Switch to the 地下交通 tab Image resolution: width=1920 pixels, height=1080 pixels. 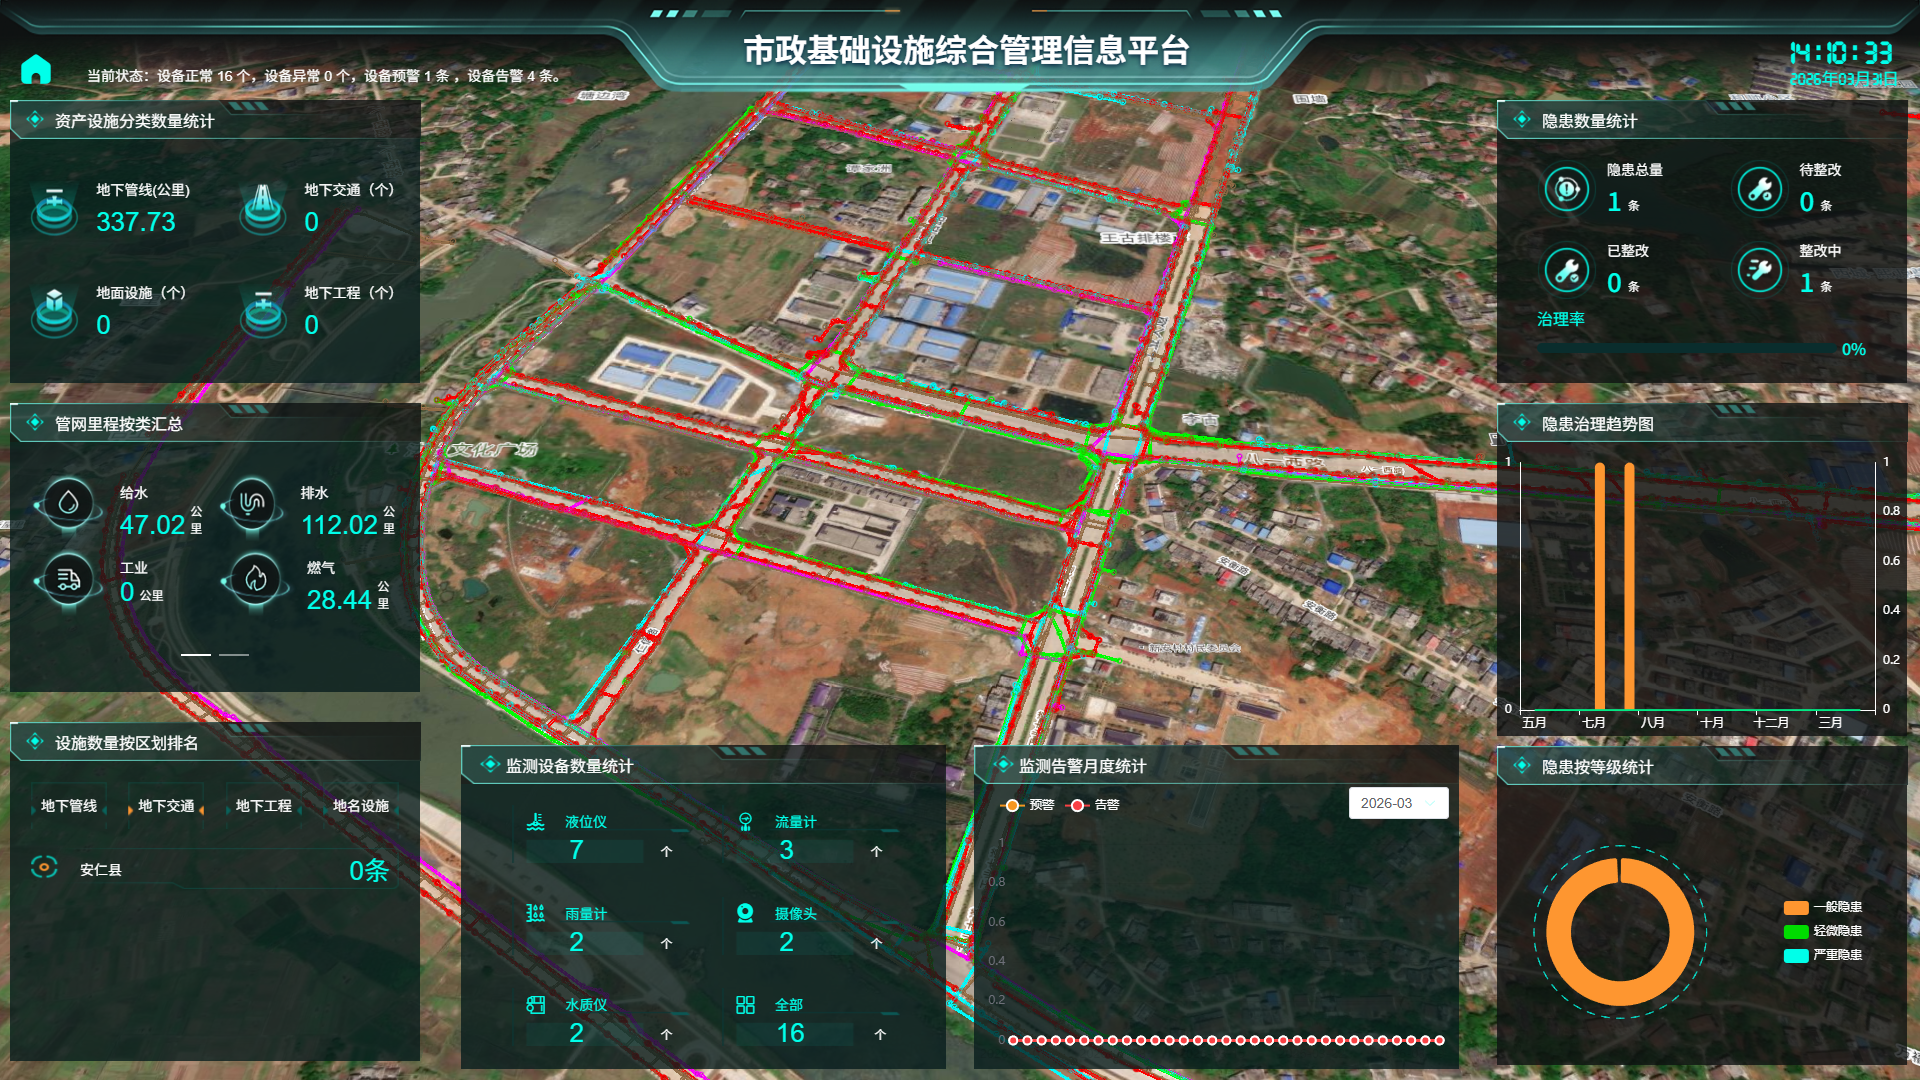tap(166, 806)
